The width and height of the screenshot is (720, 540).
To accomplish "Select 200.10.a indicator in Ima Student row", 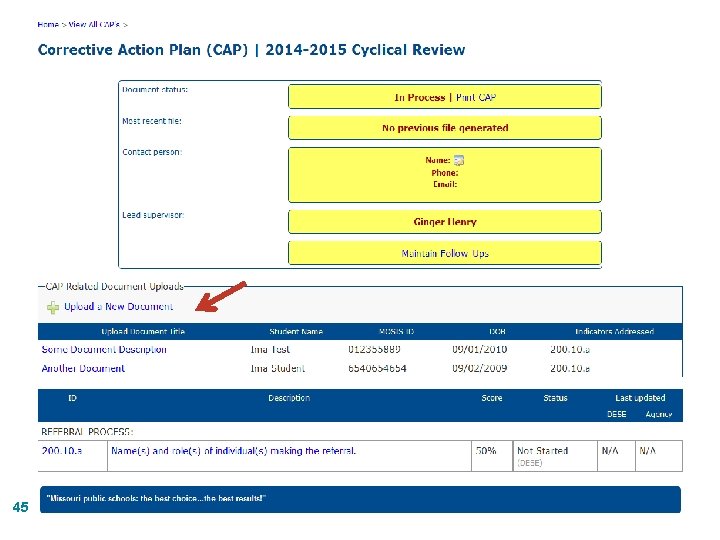I will [x=570, y=368].
